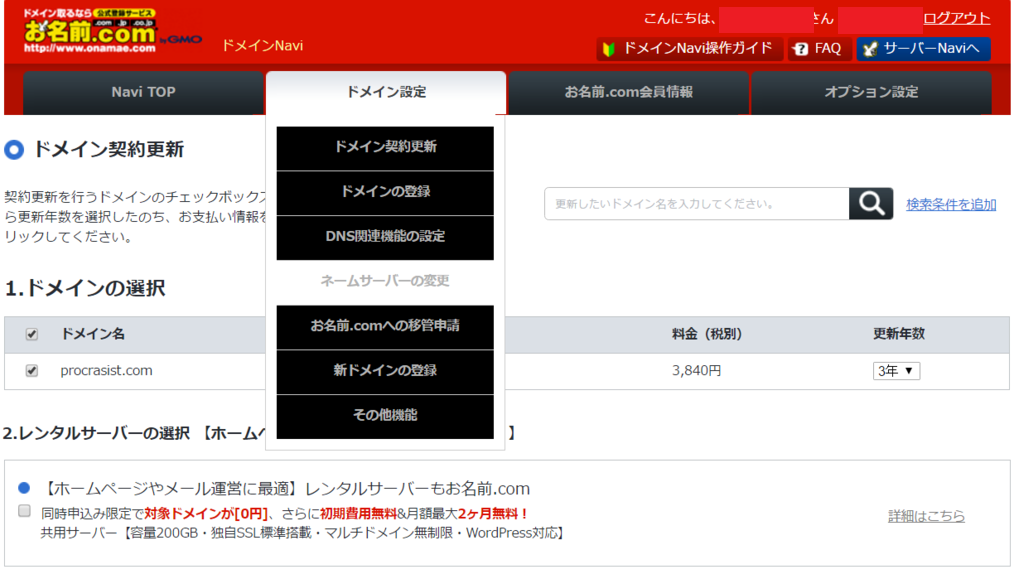Uncheck the procrasist.com domain checkbox
Viewport: 1016px width, 576px height.
[x=31, y=371]
